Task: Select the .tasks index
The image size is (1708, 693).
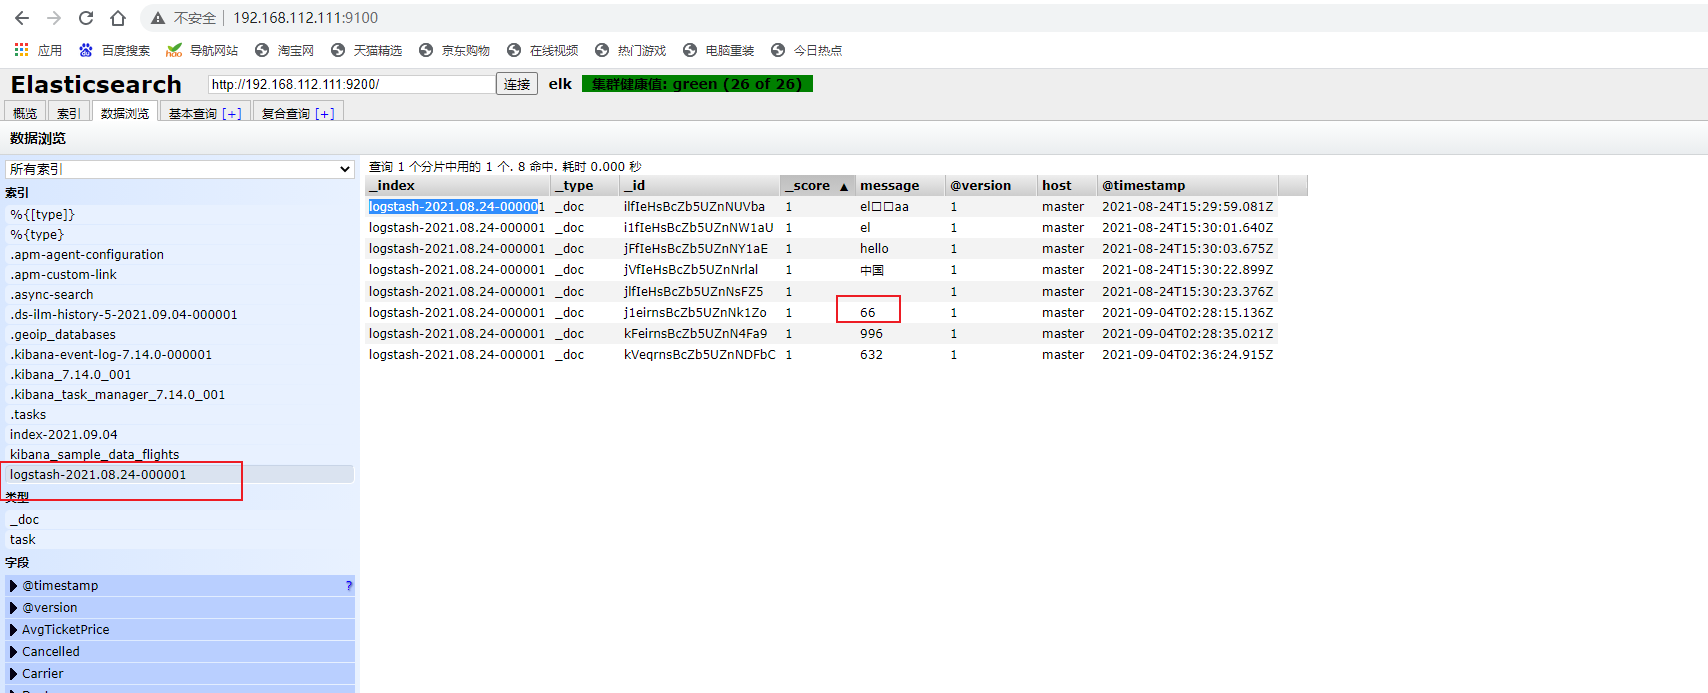Action: pyautogui.click(x=180, y=415)
